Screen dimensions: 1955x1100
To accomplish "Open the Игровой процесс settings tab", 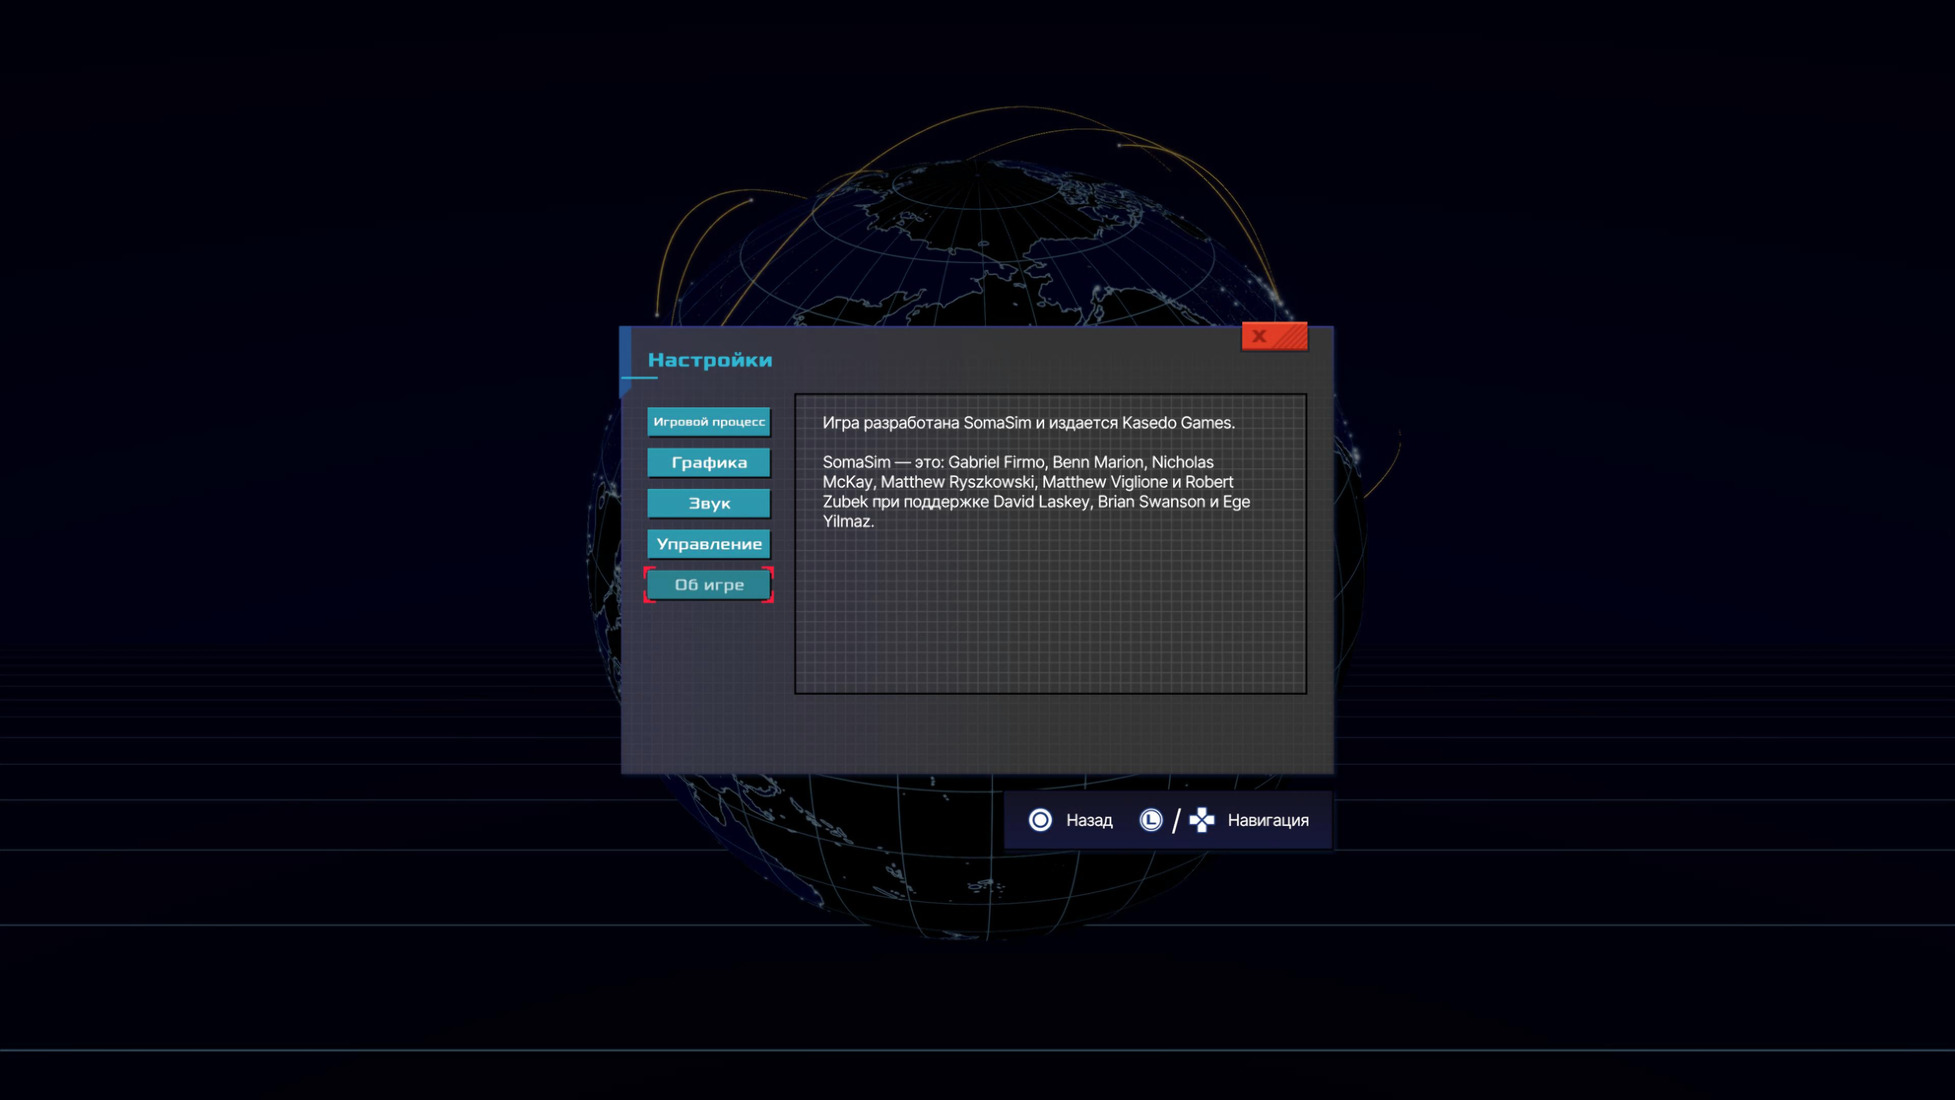I will (708, 422).
